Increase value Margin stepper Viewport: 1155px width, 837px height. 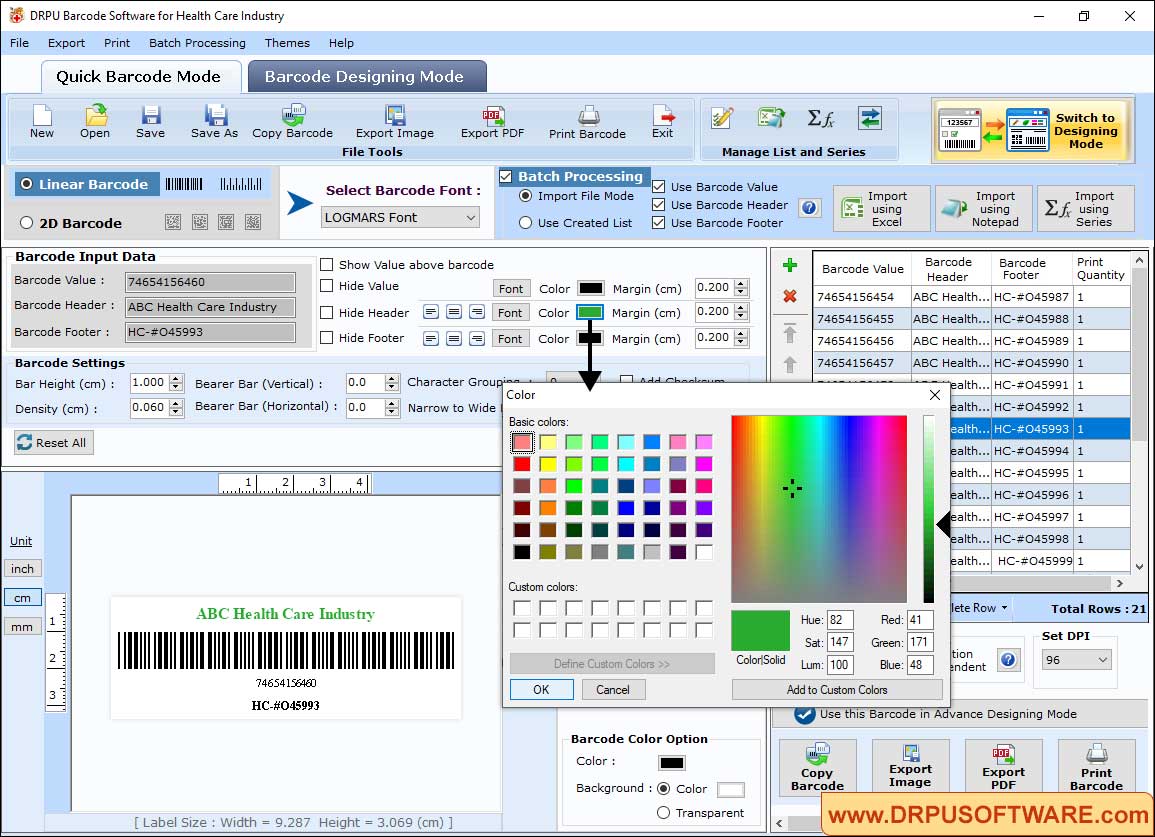click(741, 284)
